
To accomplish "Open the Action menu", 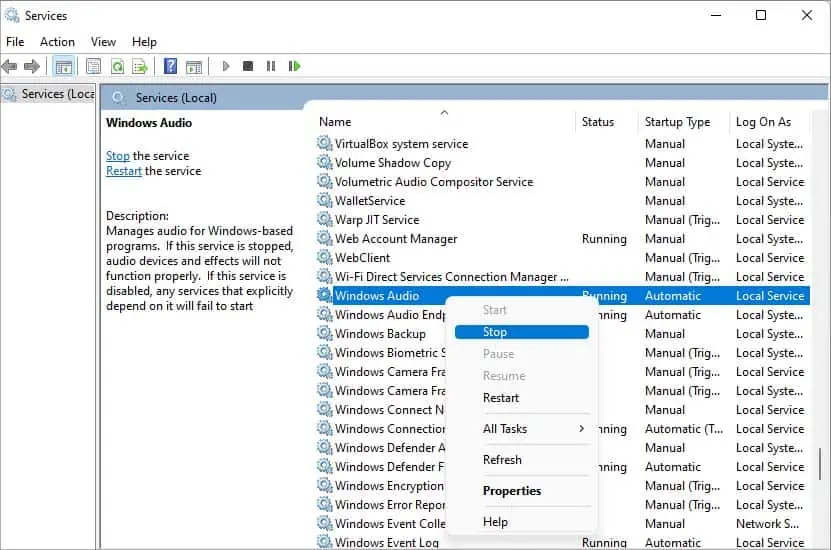I will pyautogui.click(x=57, y=42).
